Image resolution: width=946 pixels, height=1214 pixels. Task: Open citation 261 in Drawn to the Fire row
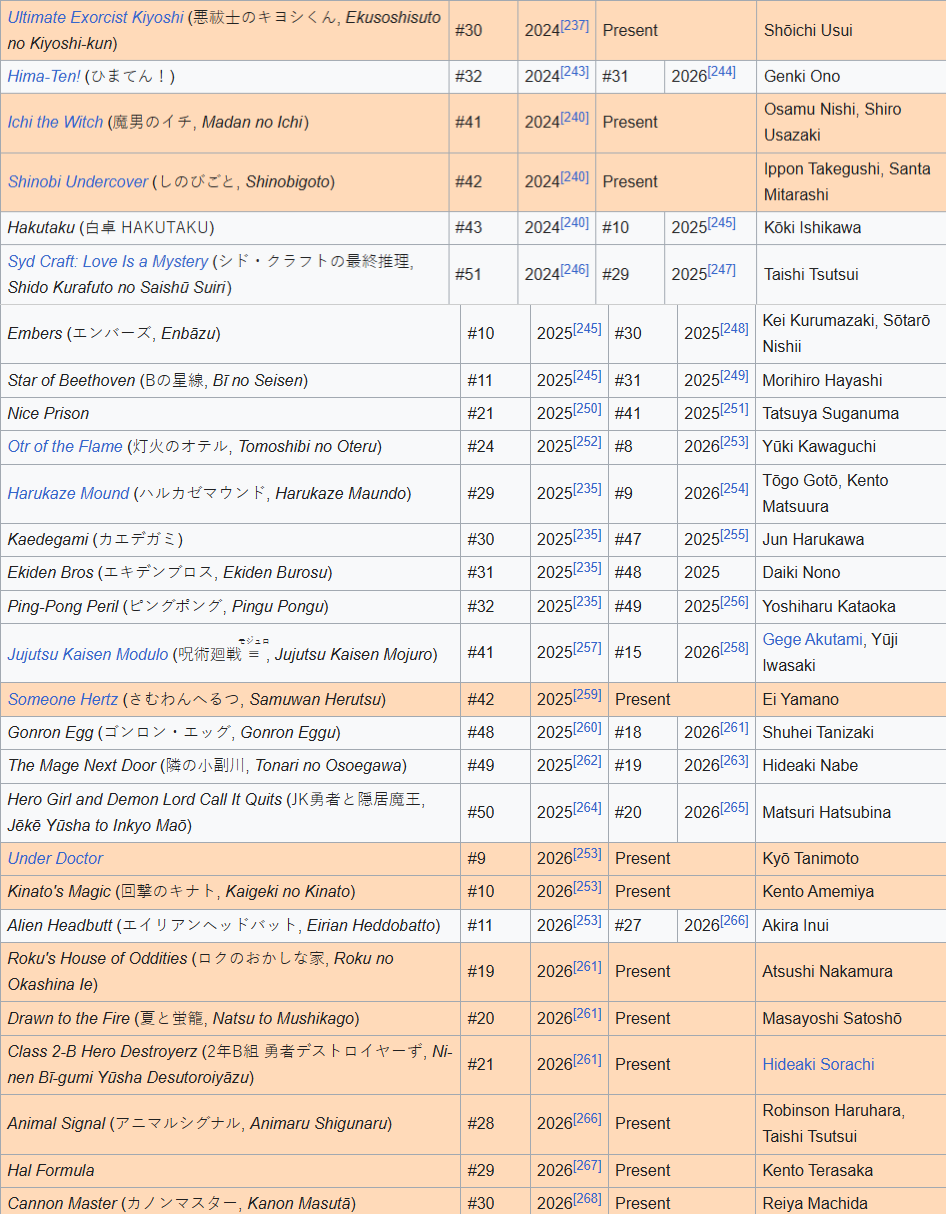click(587, 1013)
